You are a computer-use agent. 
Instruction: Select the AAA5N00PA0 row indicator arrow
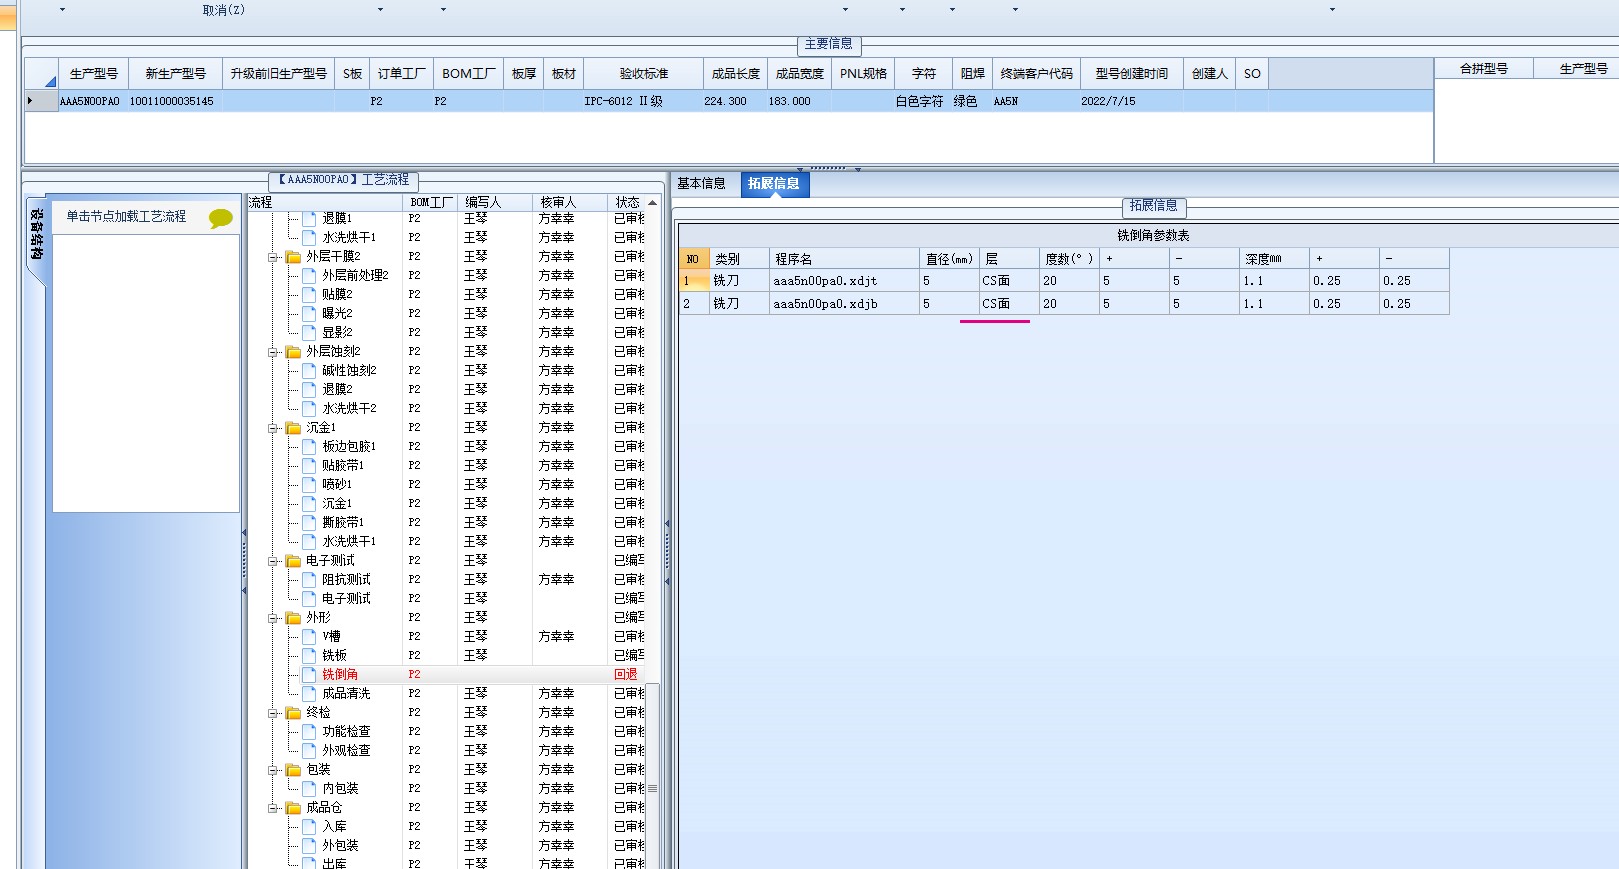point(30,101)
